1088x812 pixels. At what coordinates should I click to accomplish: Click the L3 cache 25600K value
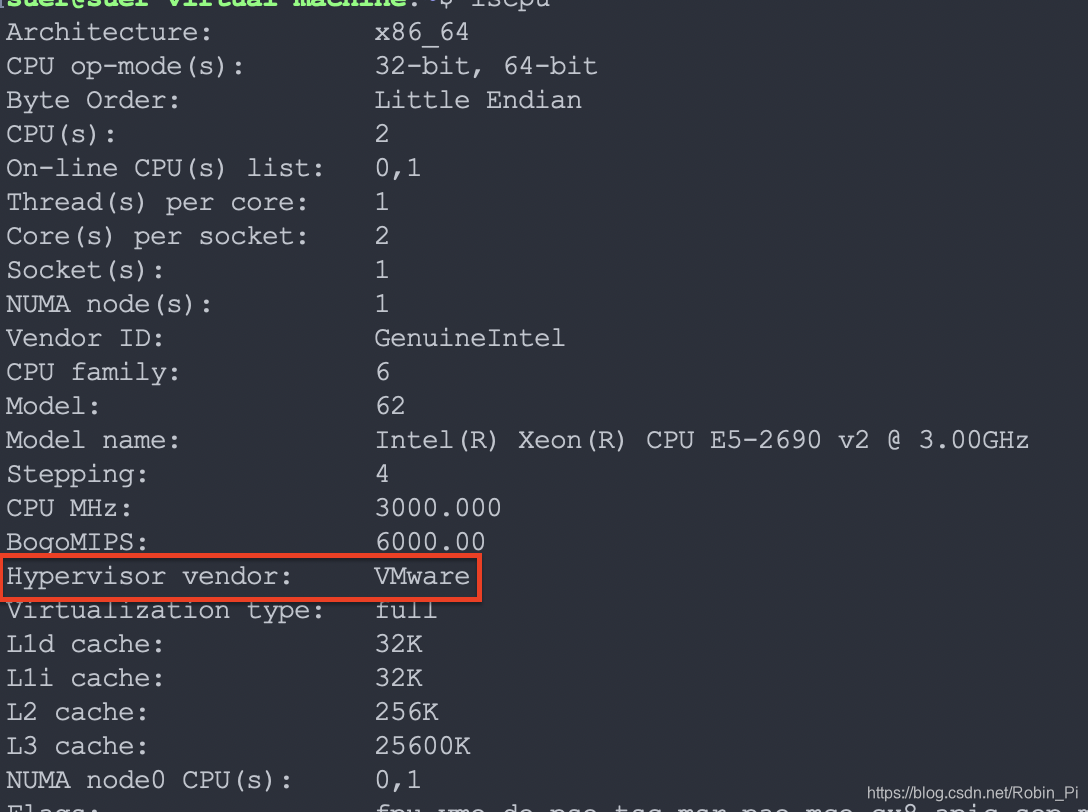point(423,746)
